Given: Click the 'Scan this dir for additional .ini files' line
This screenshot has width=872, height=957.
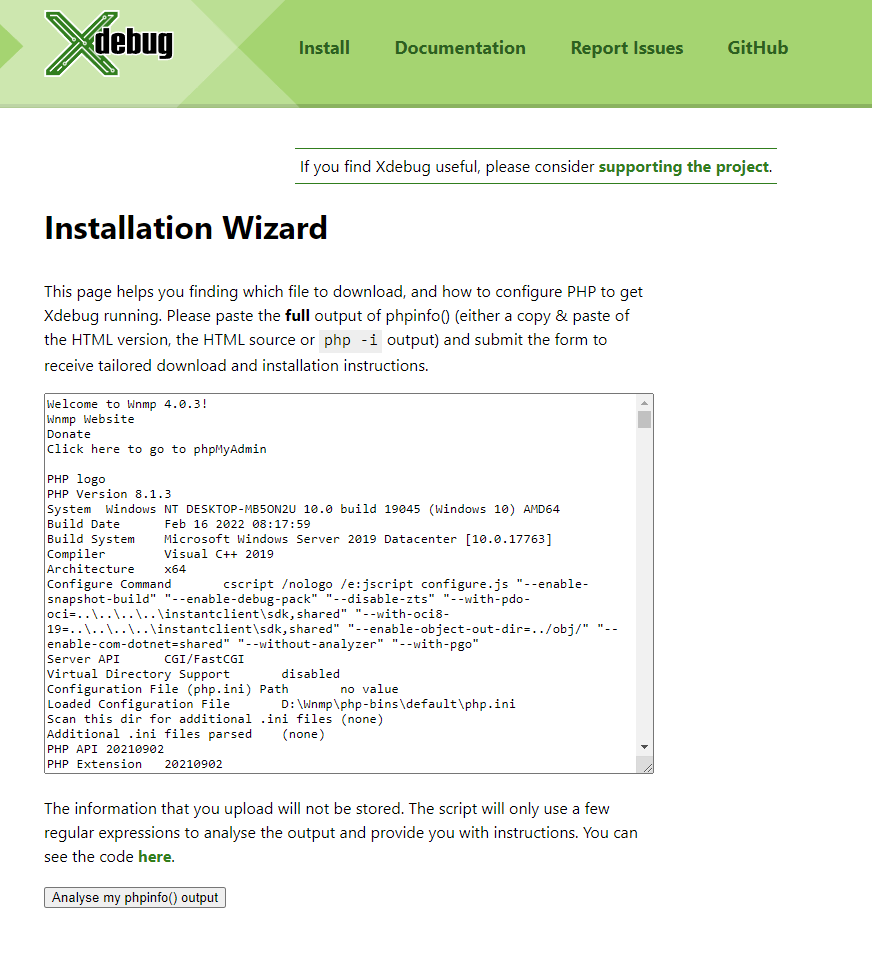Looking at the screenshot, I should 215,719.
